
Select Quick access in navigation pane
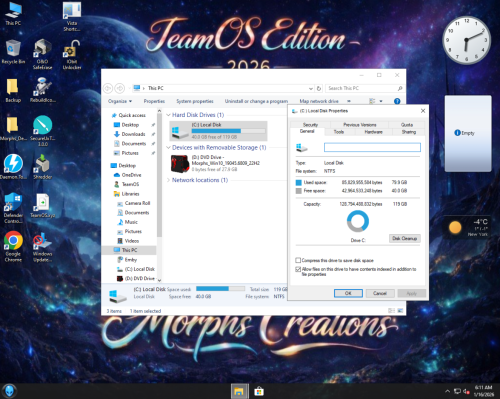(x=132, y=115)
